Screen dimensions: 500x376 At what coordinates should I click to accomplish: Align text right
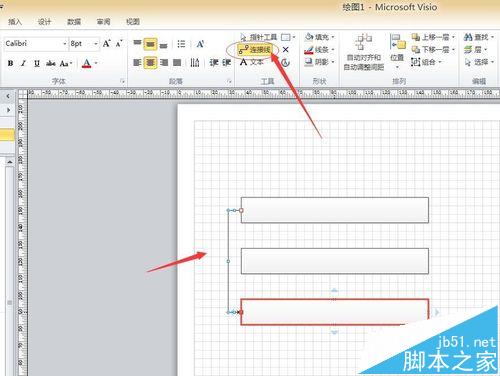(x=164, y=63)
